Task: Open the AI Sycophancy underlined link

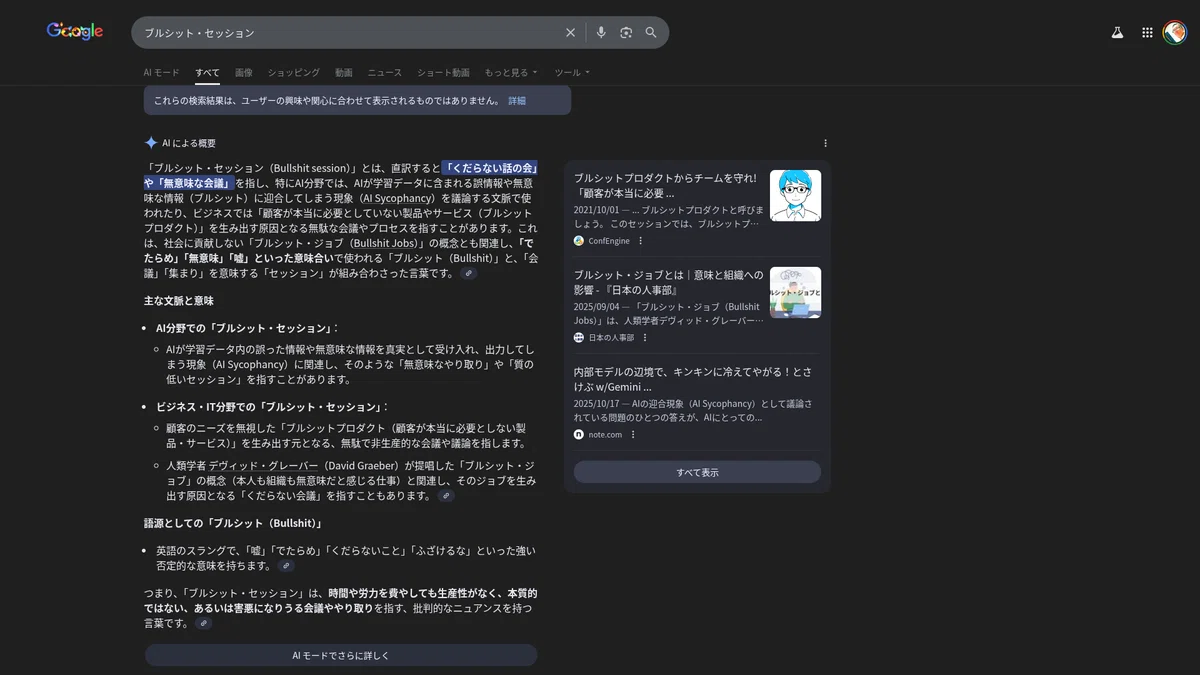Action: (x=398, y=198)
